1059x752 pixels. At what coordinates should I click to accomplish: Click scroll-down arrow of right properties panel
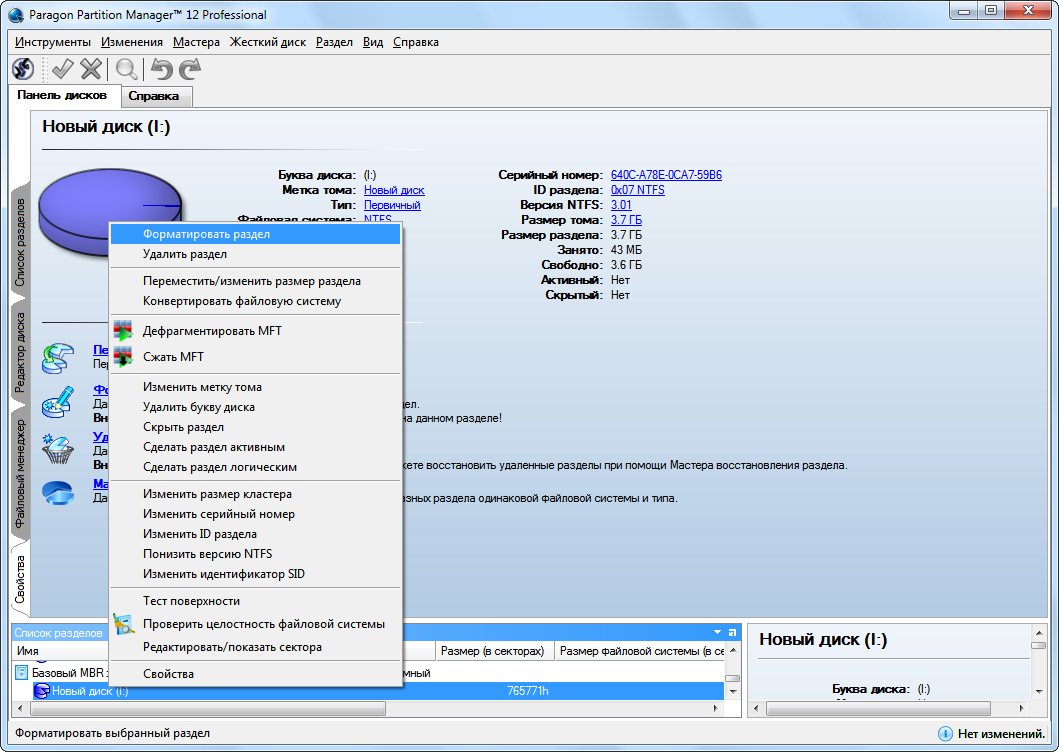(1039, 691)
